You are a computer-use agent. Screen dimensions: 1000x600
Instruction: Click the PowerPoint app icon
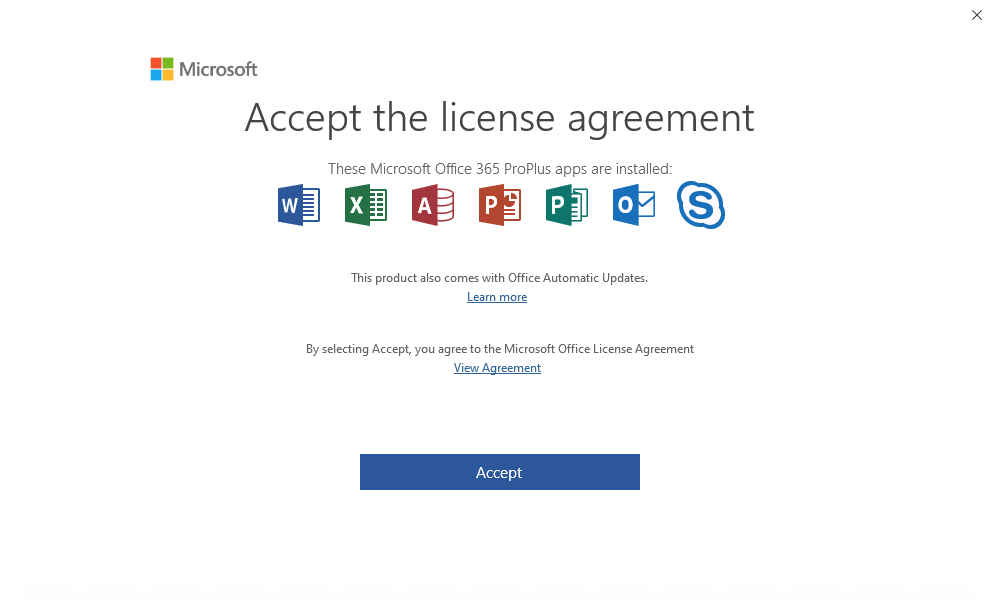pos(500,205)
